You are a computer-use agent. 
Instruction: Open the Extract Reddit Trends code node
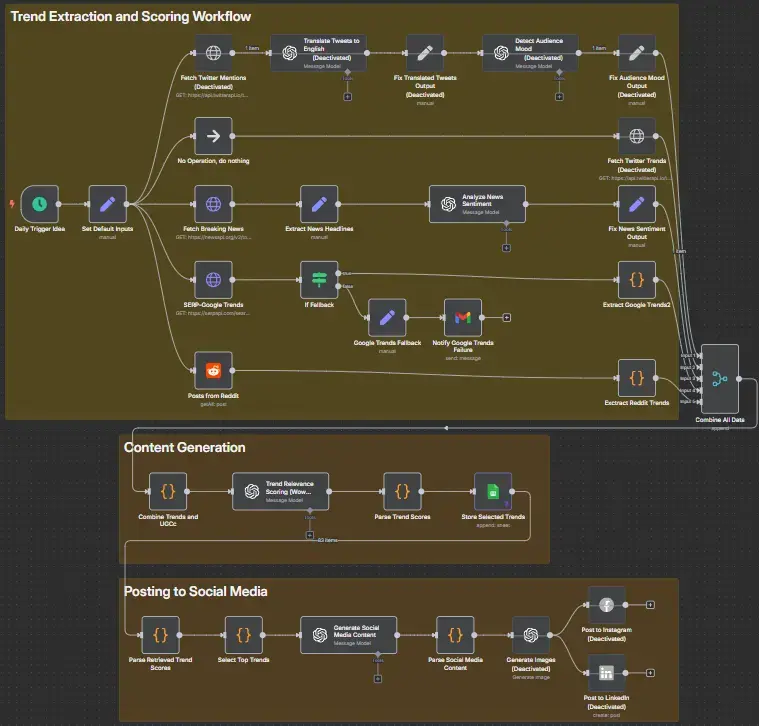click(x=637, y=378)
